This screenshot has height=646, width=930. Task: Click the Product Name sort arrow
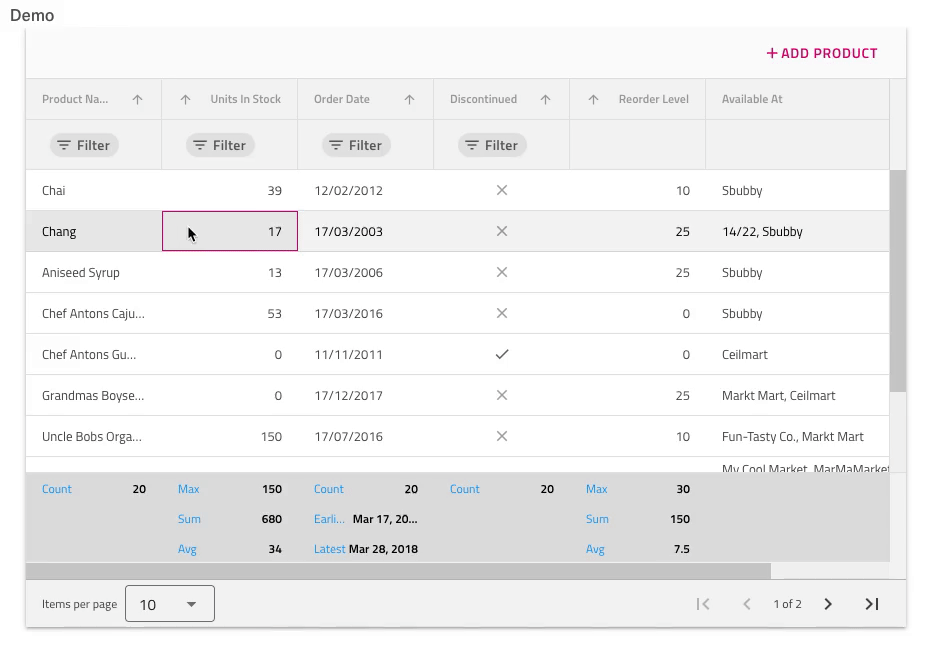138,99
